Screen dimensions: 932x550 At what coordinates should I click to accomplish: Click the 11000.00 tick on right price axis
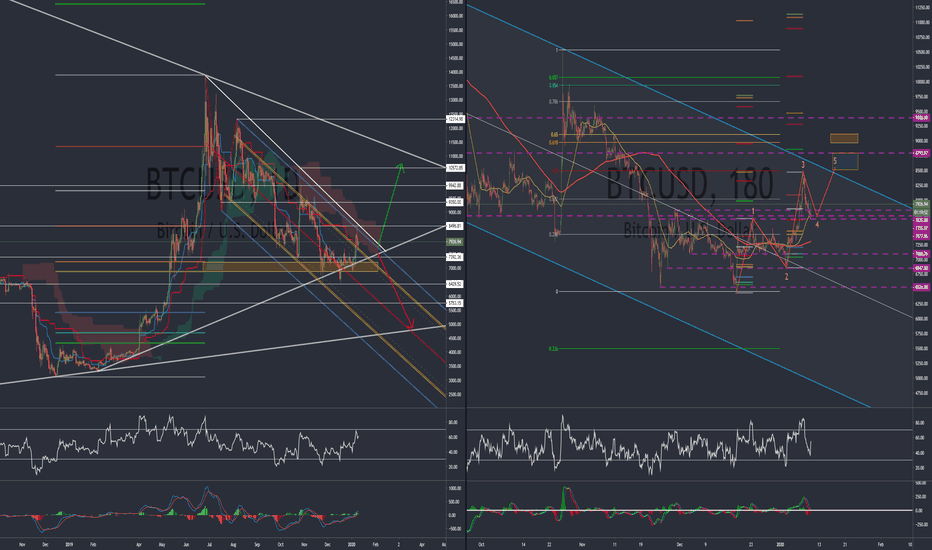click(x=922, y=23)
